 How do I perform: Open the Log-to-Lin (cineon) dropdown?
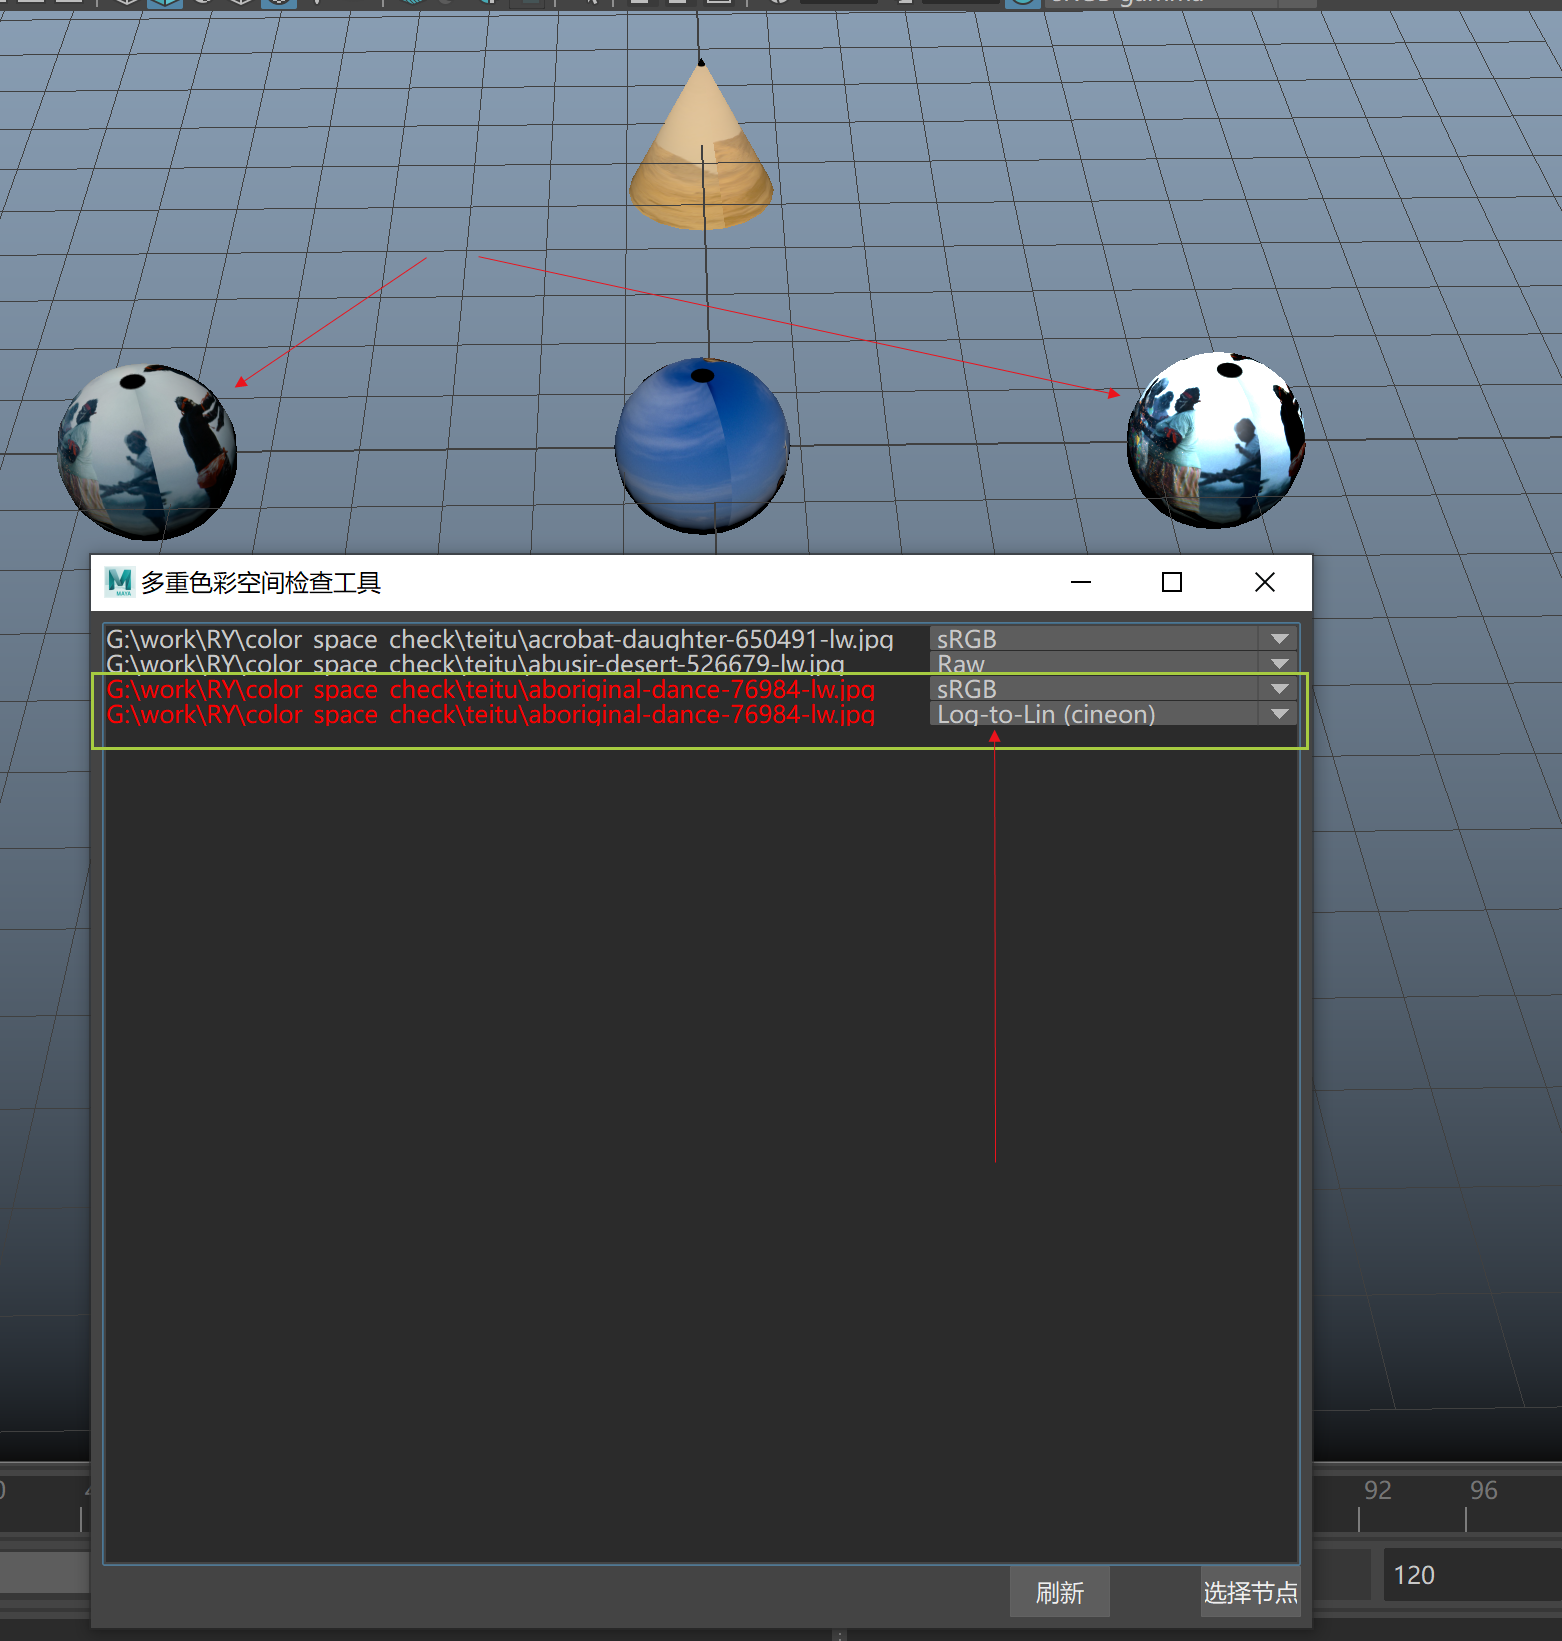tap(1112, 714)
